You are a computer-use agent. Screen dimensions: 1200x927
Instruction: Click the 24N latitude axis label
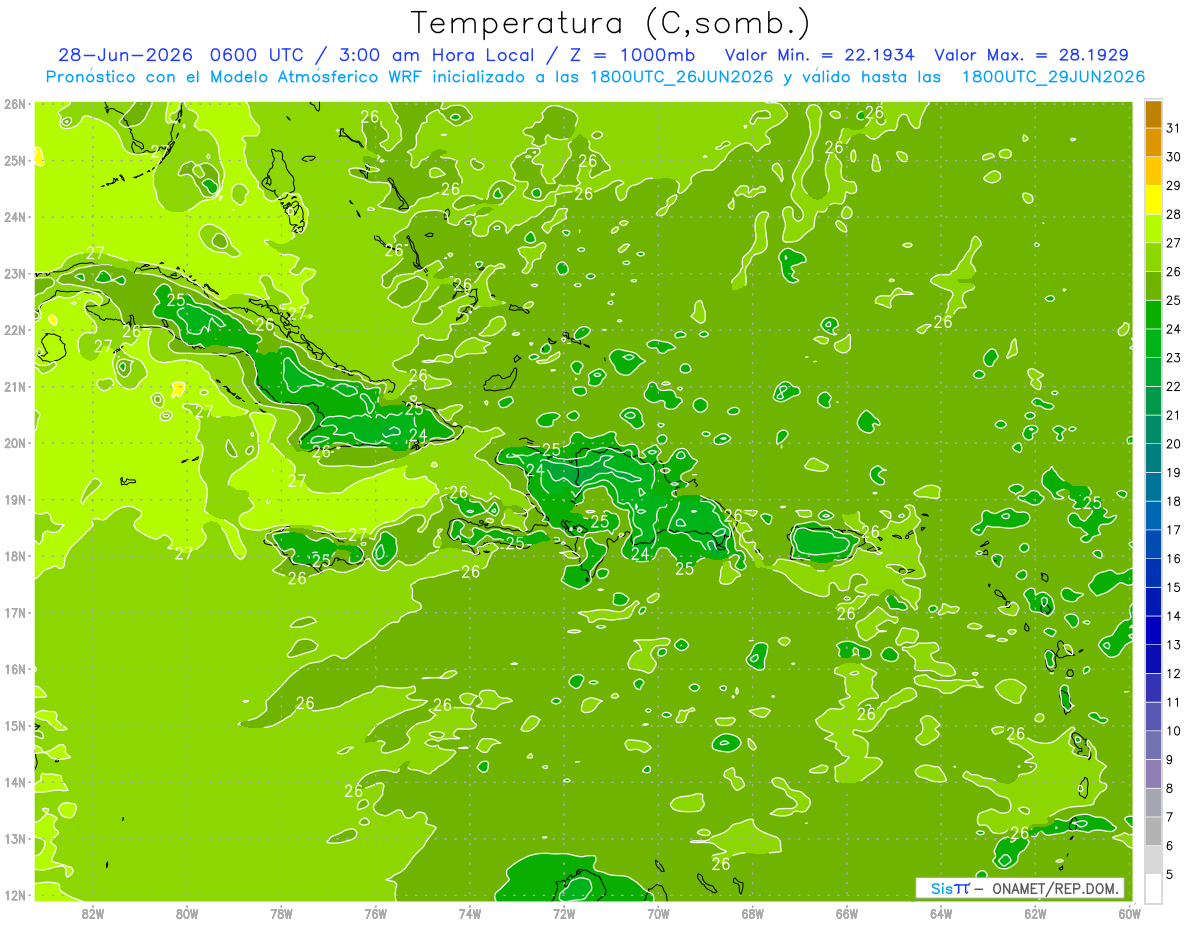[14, 217]
